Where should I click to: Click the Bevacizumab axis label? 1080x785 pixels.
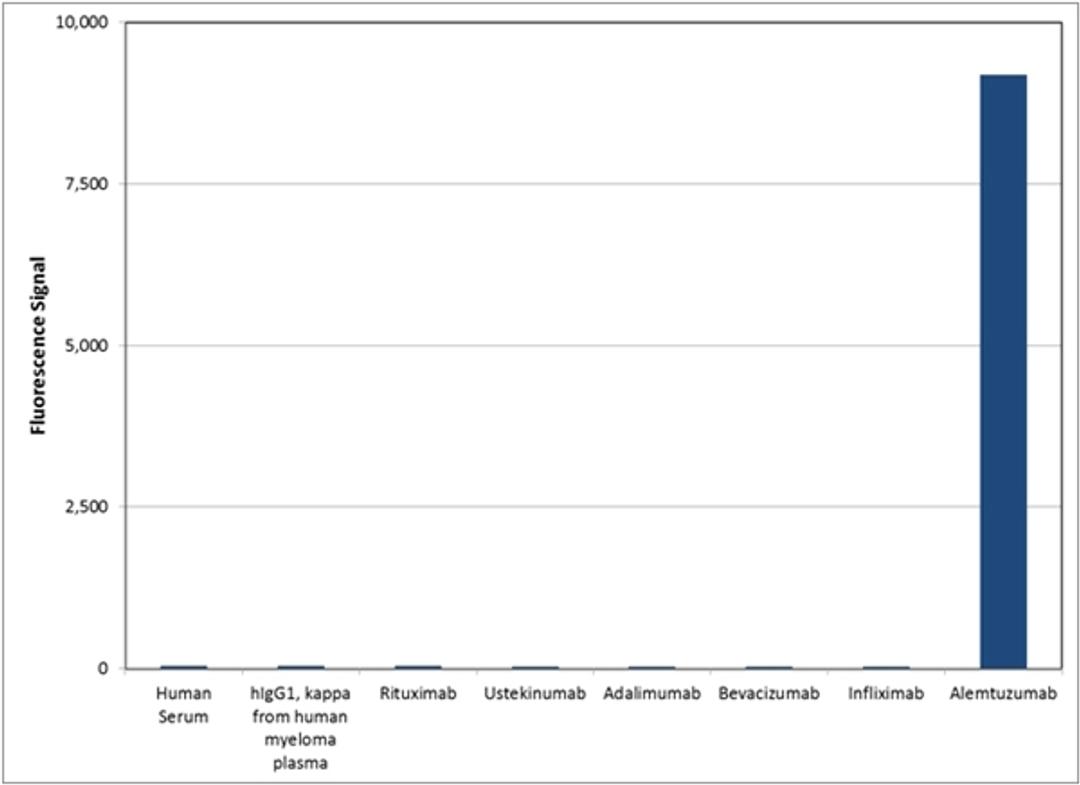coord(770,690)
